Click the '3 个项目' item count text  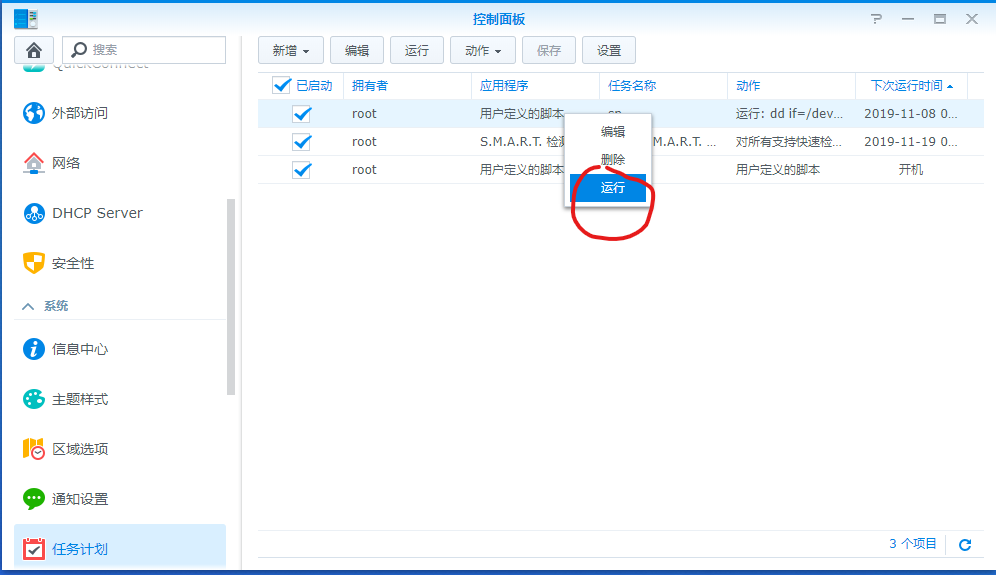click(913, 544)
